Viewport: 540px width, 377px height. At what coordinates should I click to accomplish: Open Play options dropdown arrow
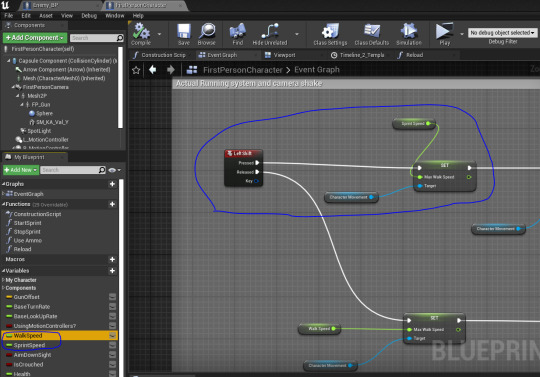[x=462, y=34]
